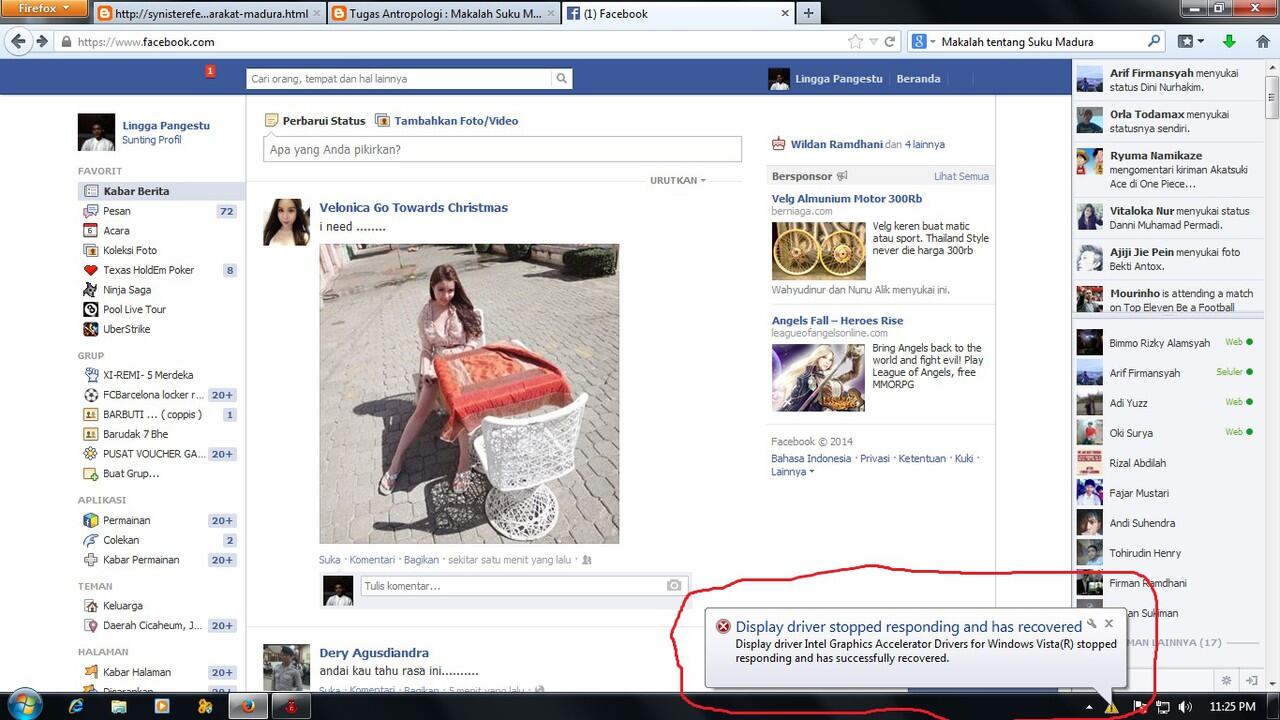Click Tulis komentar comment field

[x=512, y=586]
